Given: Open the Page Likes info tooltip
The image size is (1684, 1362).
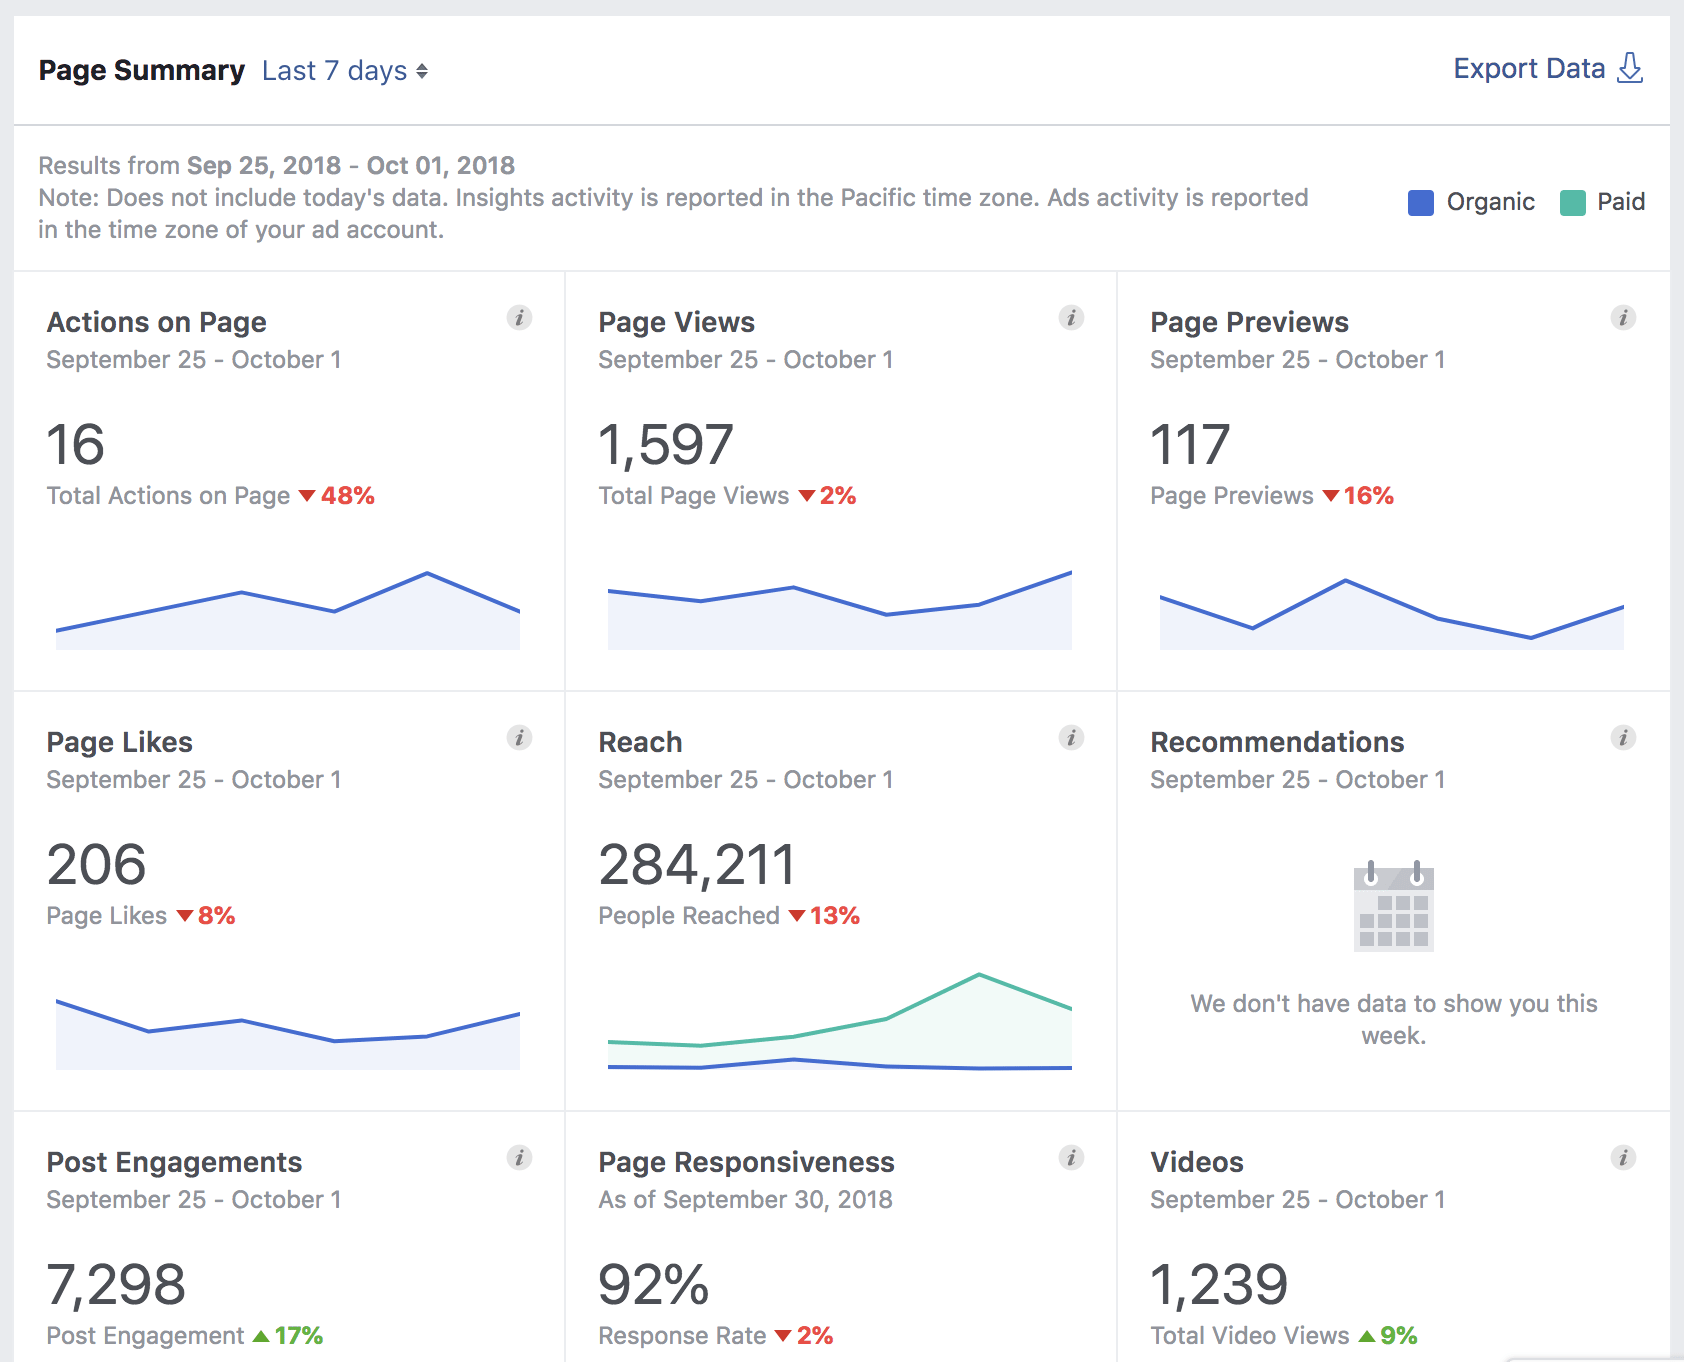Looking at the screenshot, I should coord(520,737).
